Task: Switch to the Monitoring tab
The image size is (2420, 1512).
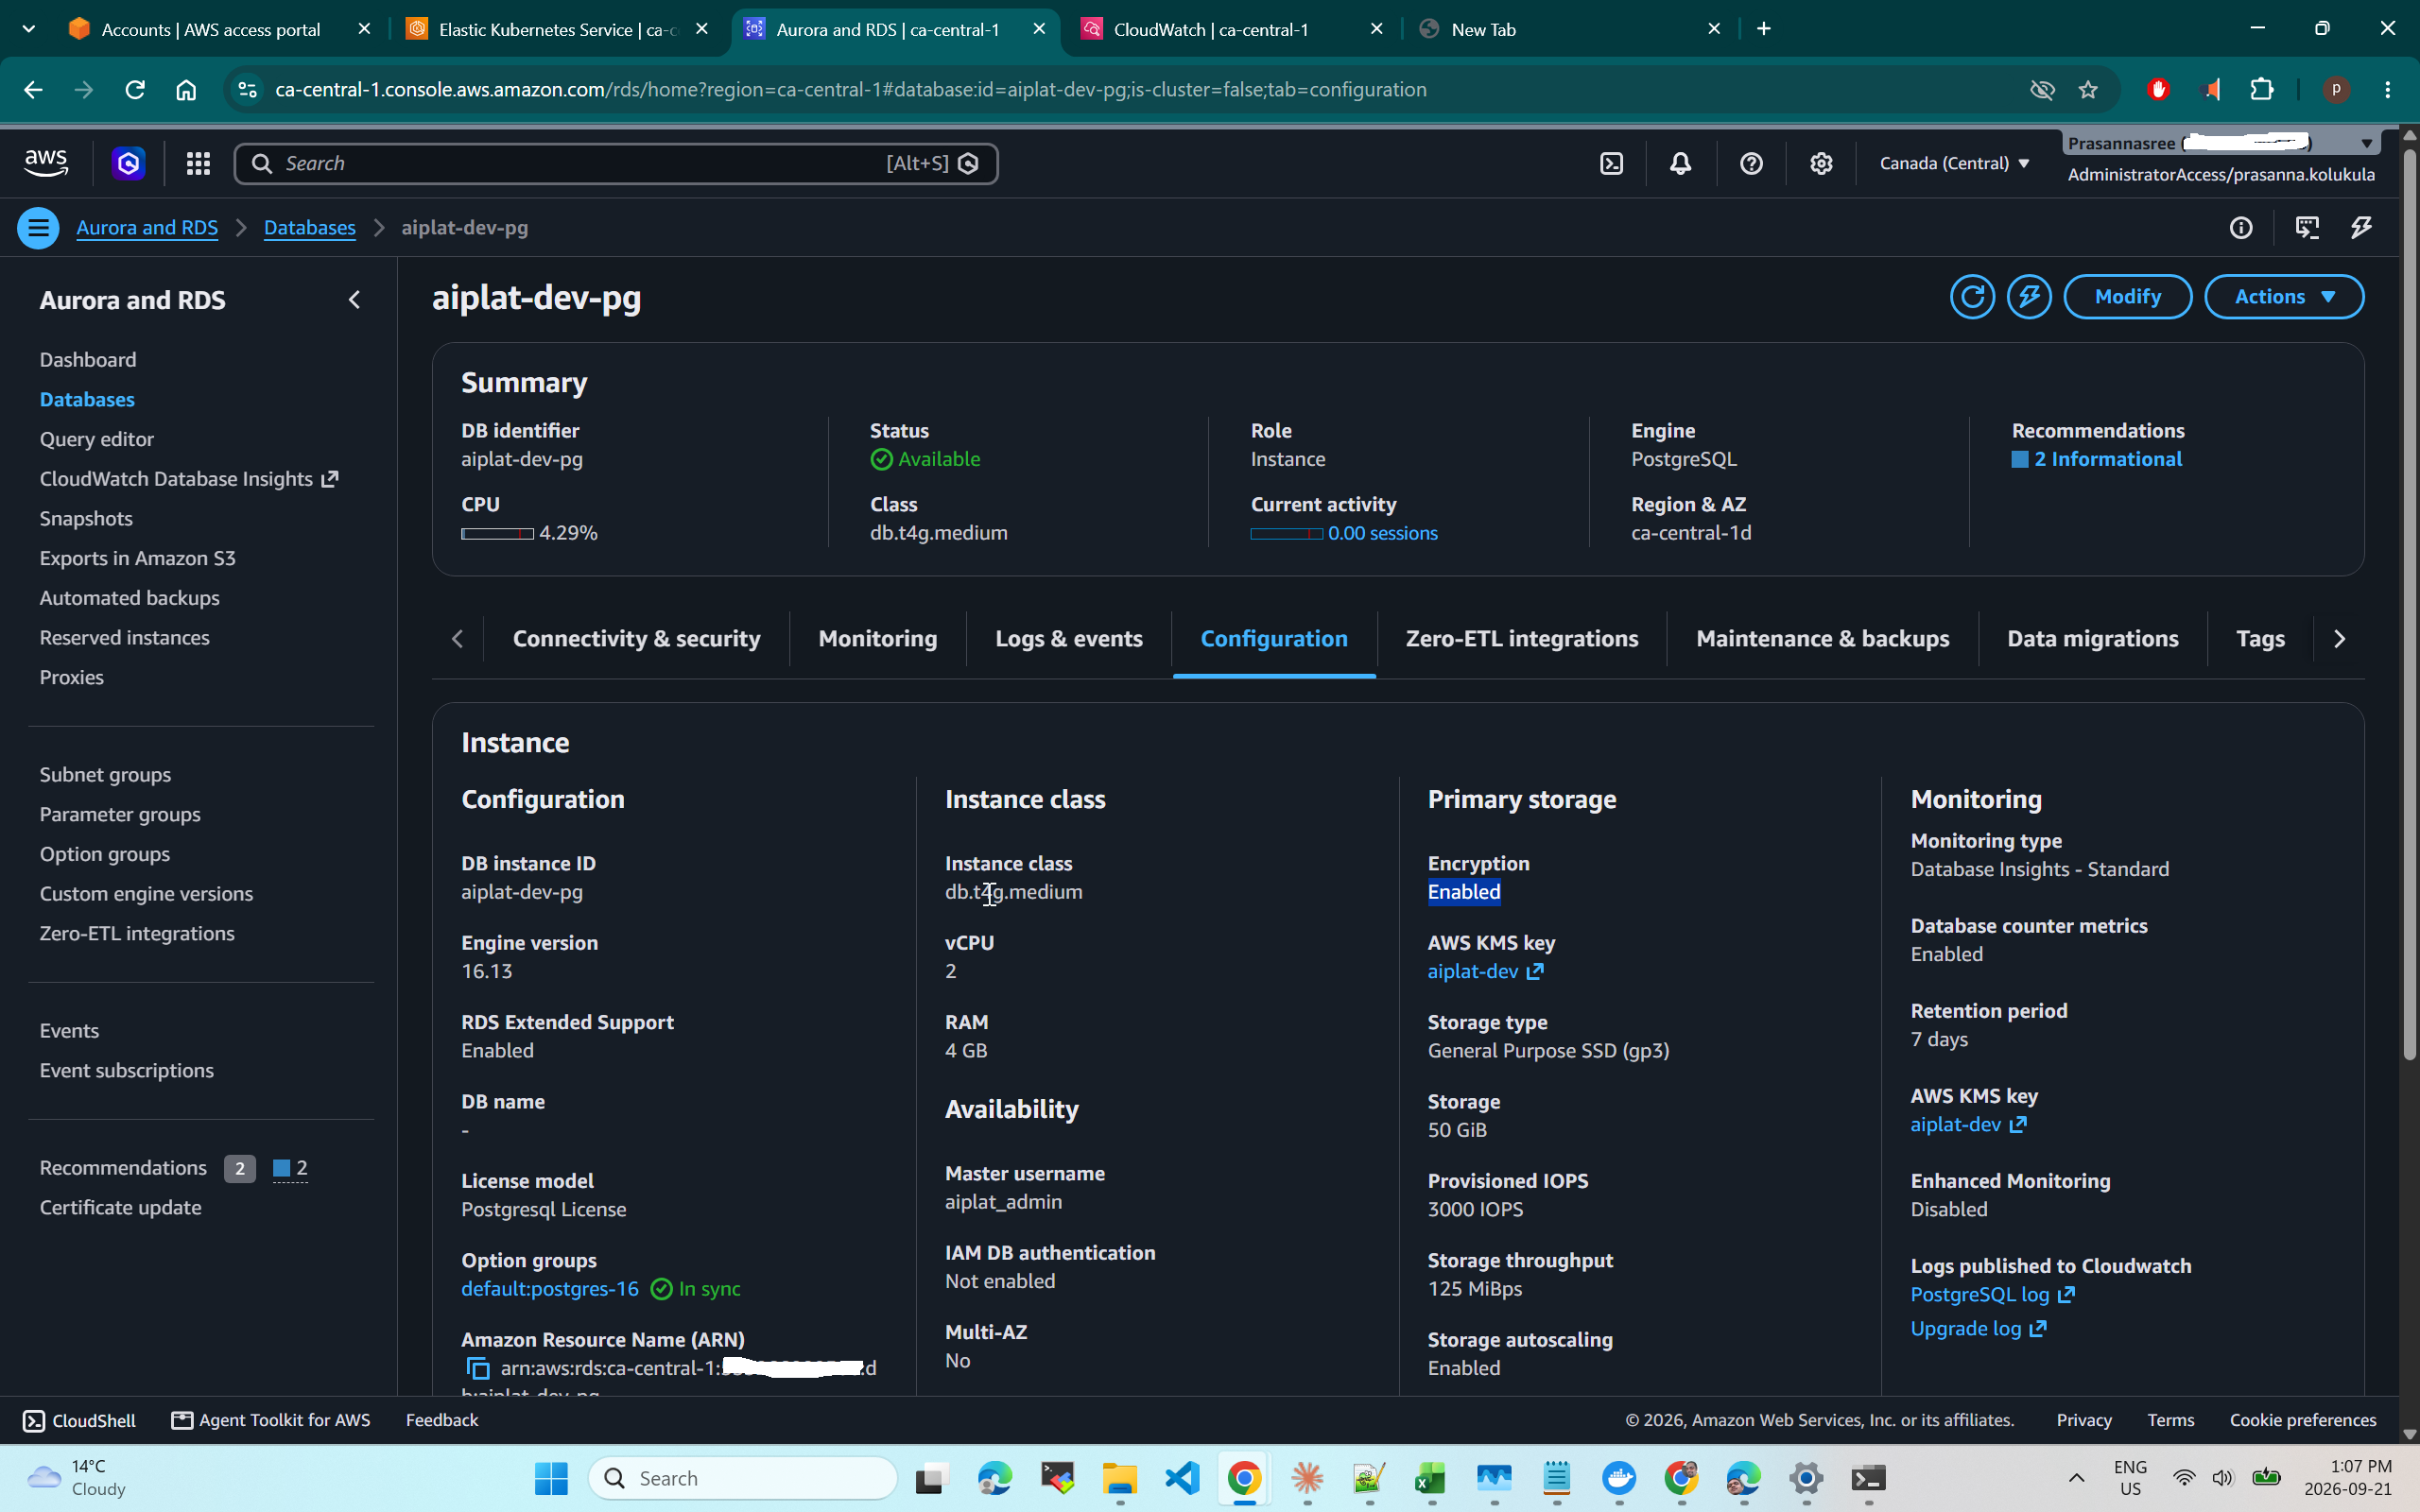Action: coord(878,639)
